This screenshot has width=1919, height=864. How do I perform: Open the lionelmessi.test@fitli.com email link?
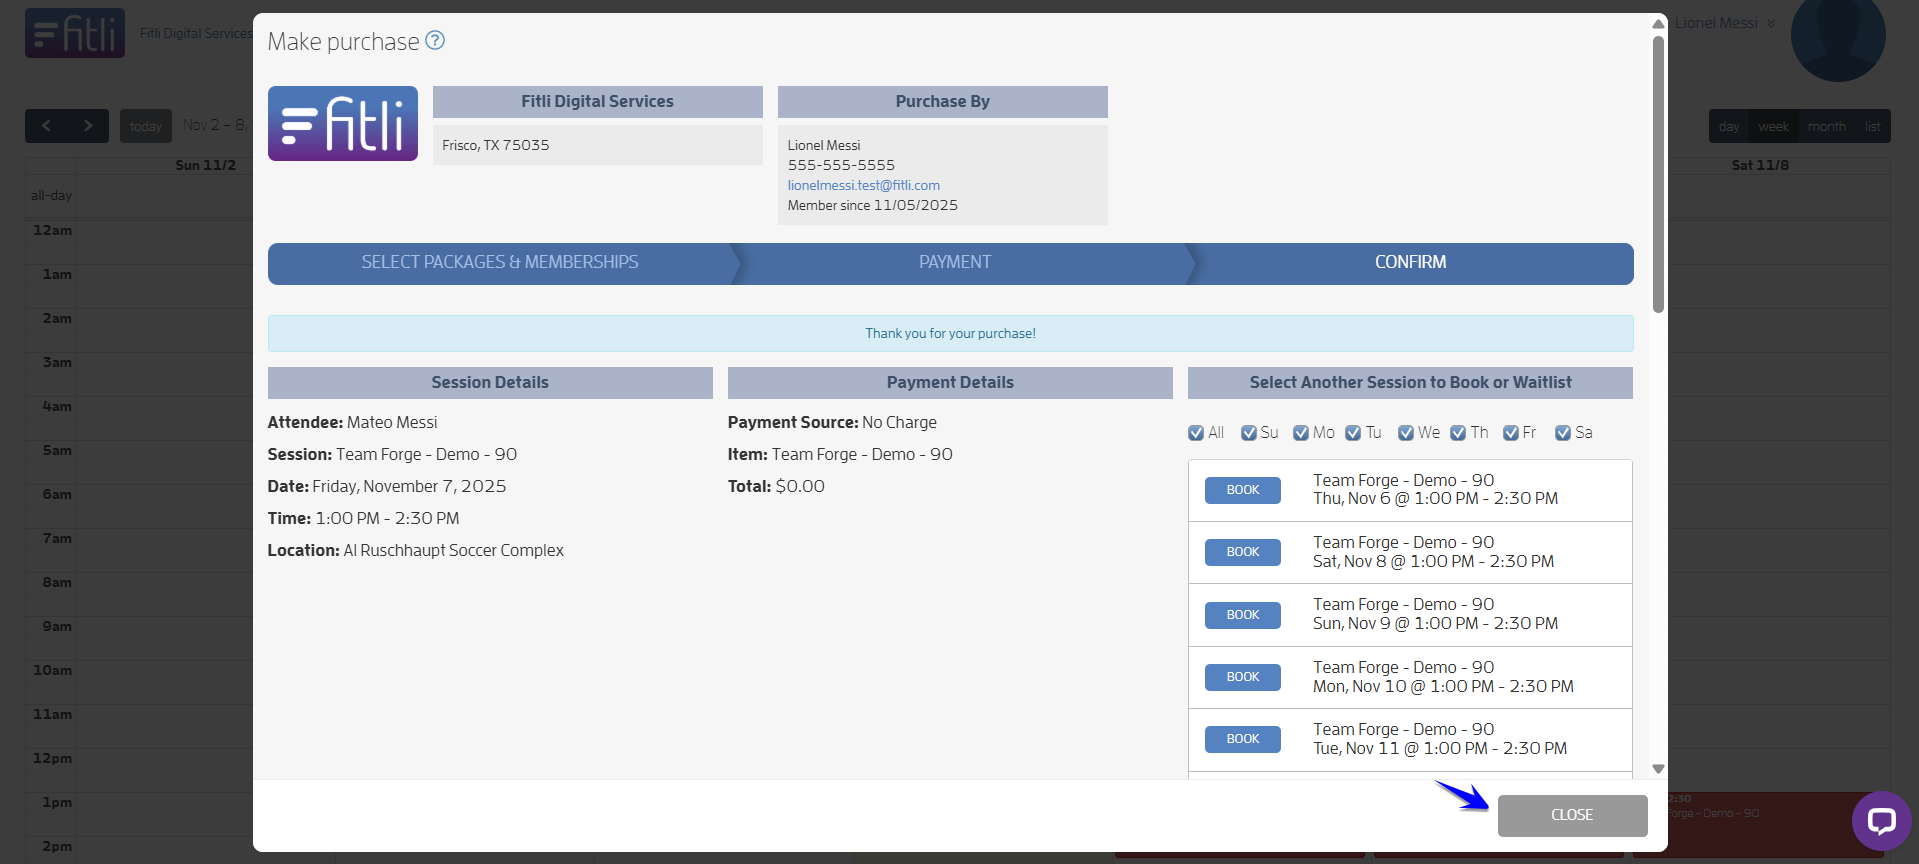coord(864,185)
